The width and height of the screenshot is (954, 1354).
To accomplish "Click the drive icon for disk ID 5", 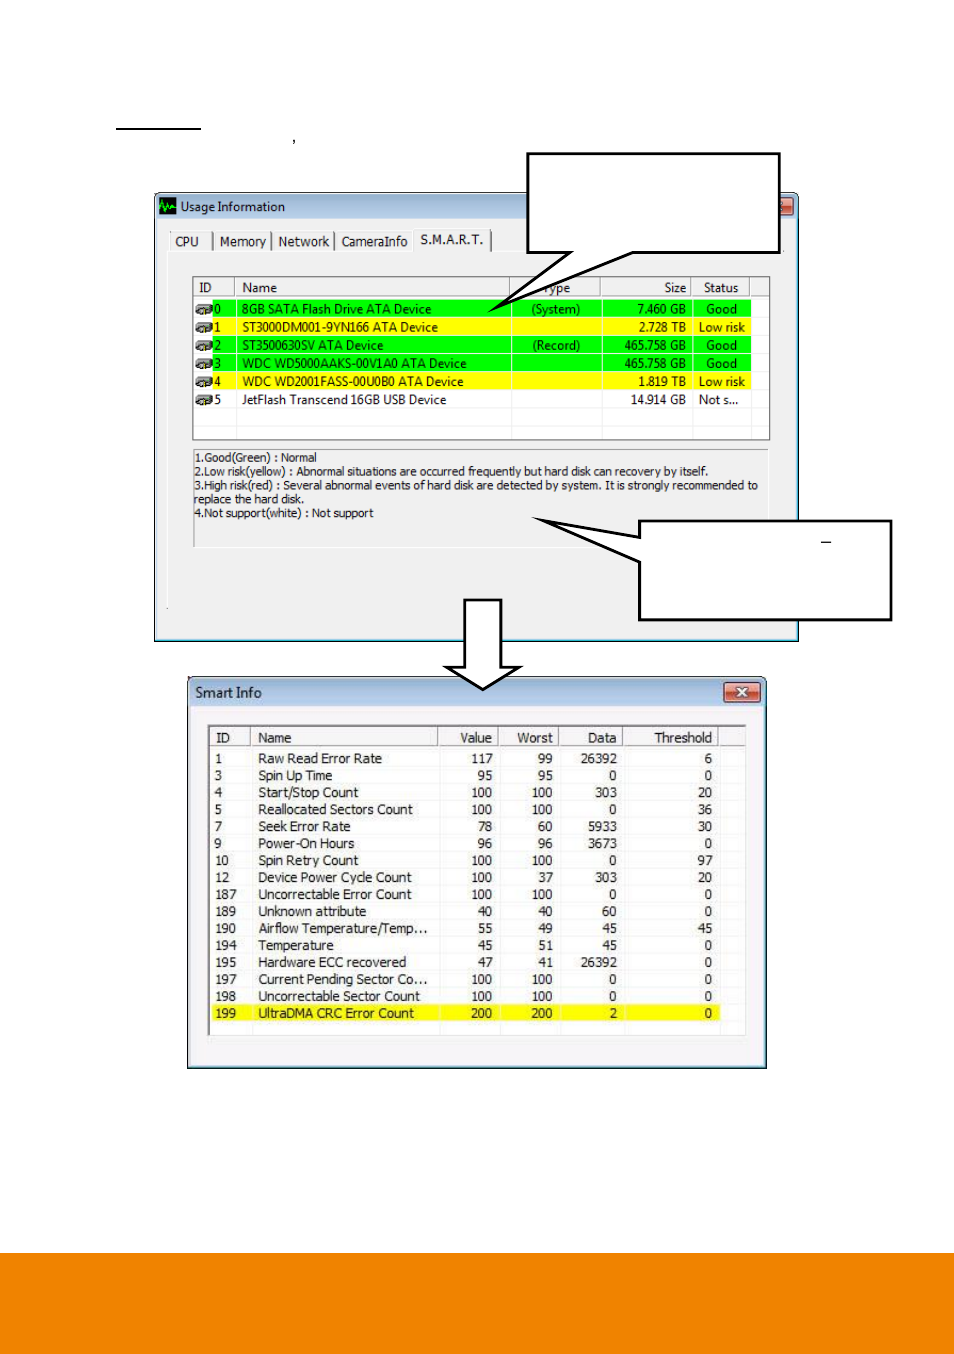I will (x=203, y=399).
